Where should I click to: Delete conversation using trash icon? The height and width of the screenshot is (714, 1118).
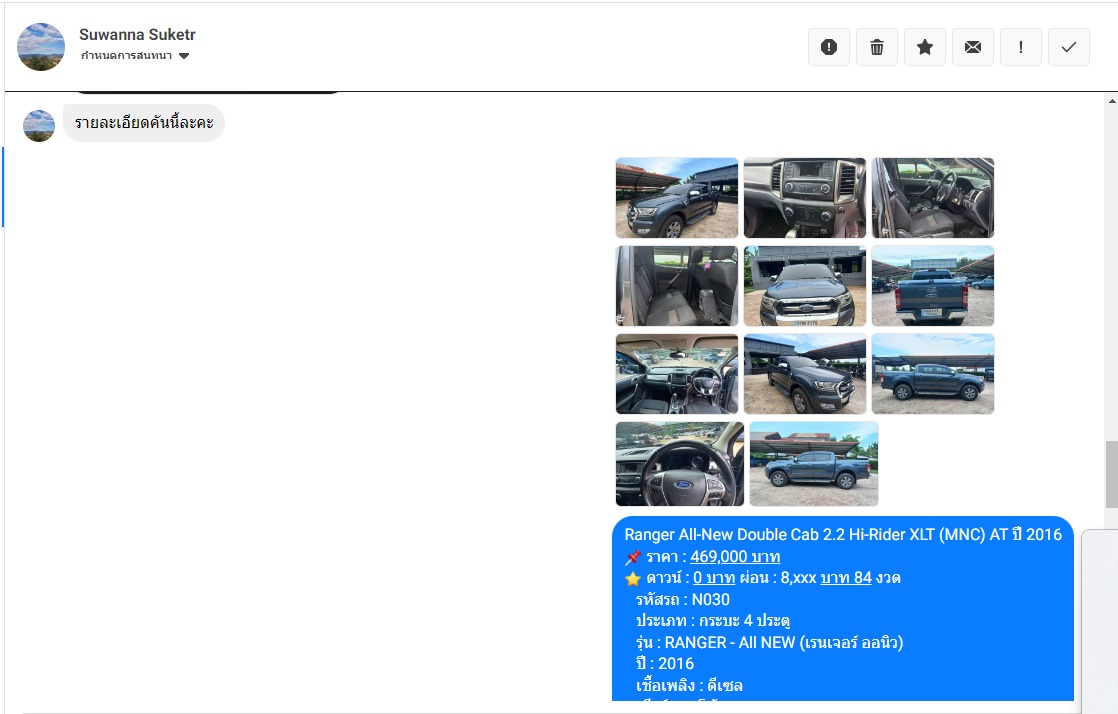point(876,47)
